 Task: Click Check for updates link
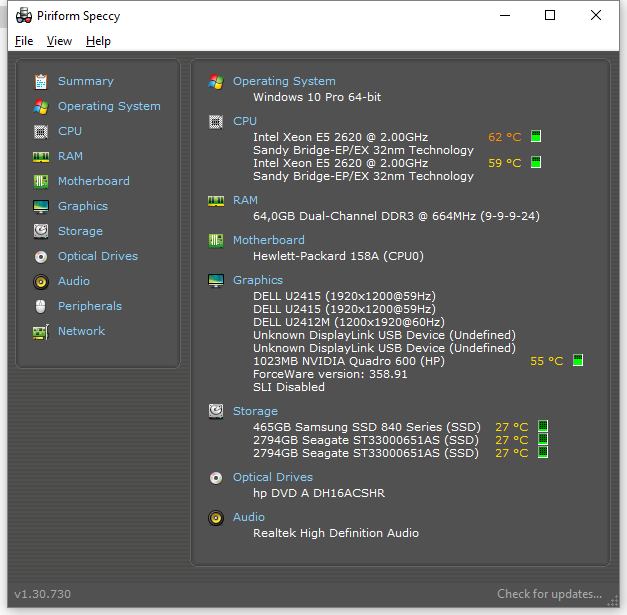pyautogui.click(x=549, y=594)
